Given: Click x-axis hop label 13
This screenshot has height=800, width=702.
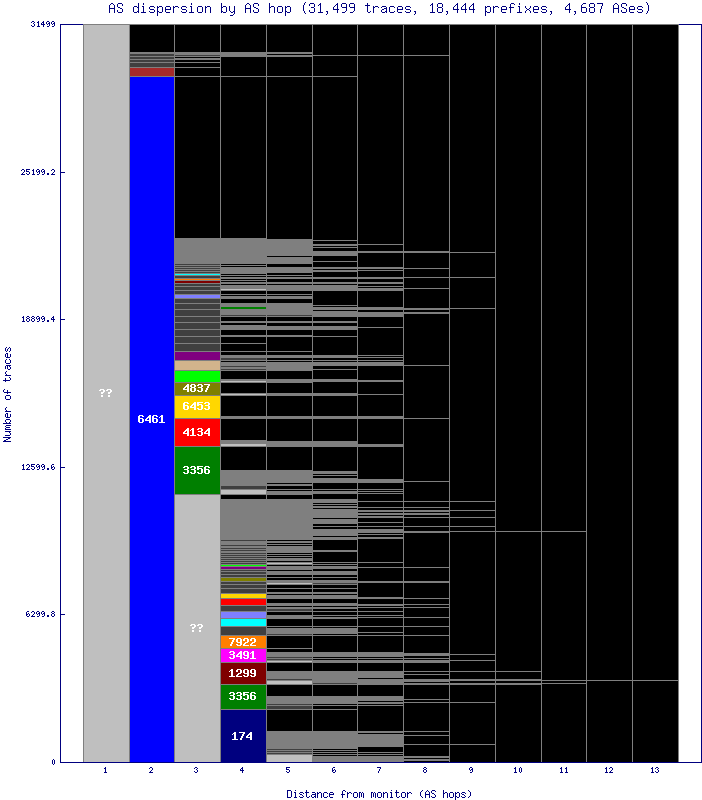Looking at the screenshot, I should point(655,770).
